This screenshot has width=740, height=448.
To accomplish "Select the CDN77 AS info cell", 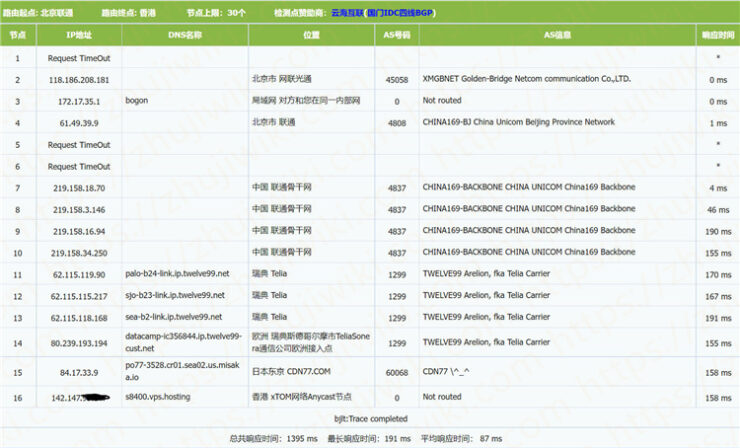I will click(x=446, y=371).
